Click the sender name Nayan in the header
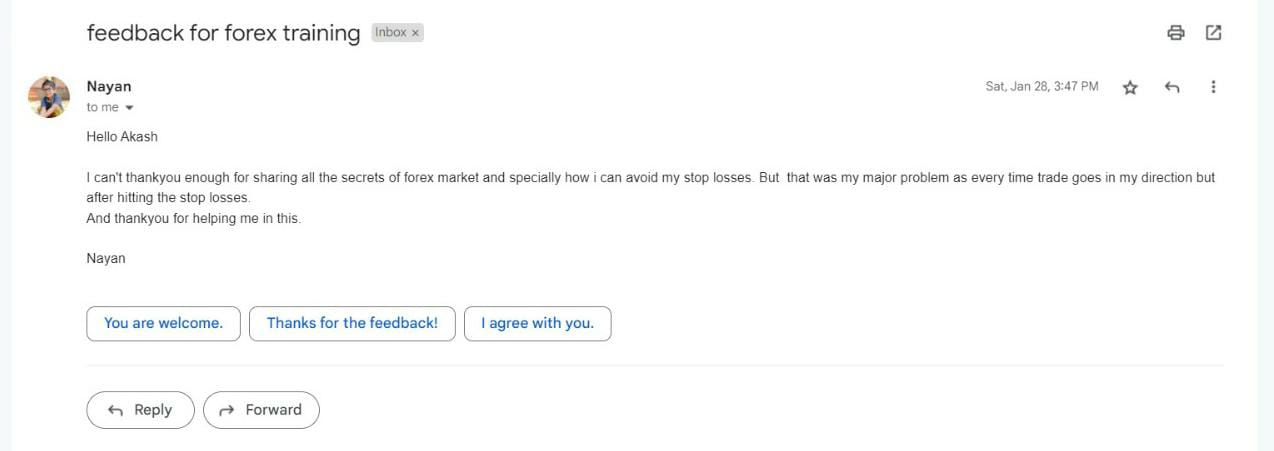 (109, 87)
